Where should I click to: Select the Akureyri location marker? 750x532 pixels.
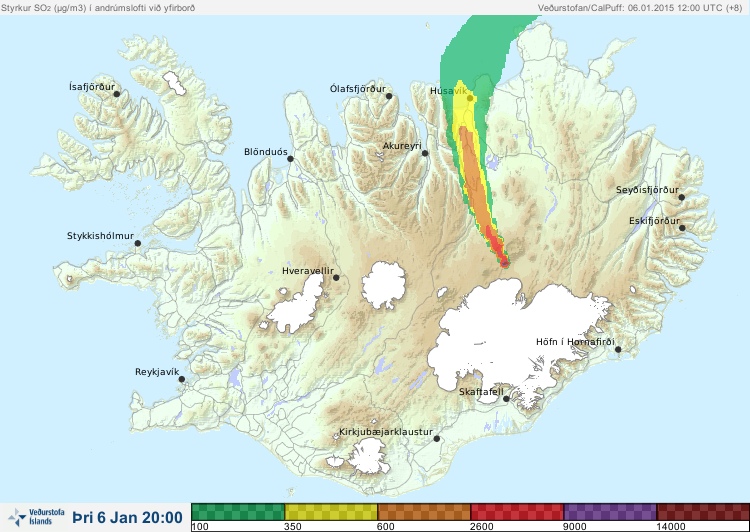(425, 153)
